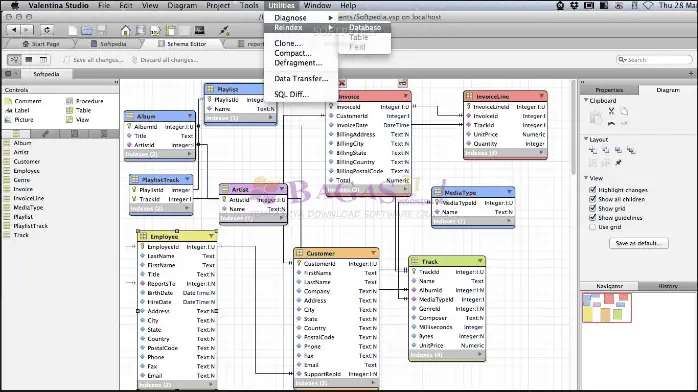698x392 pixels.
Task: Click the cut scissors icon in Clipboard
Action: pyautogui.click(x=611, y=111)
